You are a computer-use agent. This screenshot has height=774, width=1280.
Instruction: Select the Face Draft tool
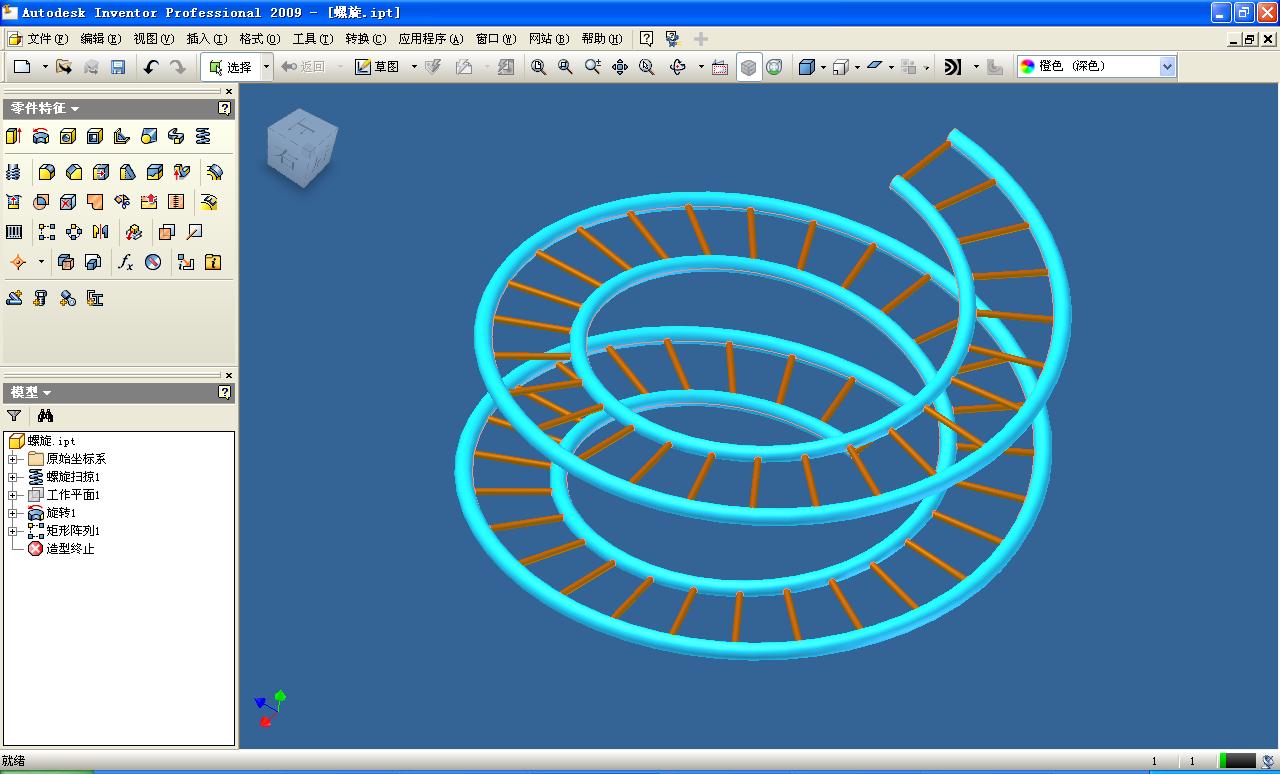(x=127, y=172)
